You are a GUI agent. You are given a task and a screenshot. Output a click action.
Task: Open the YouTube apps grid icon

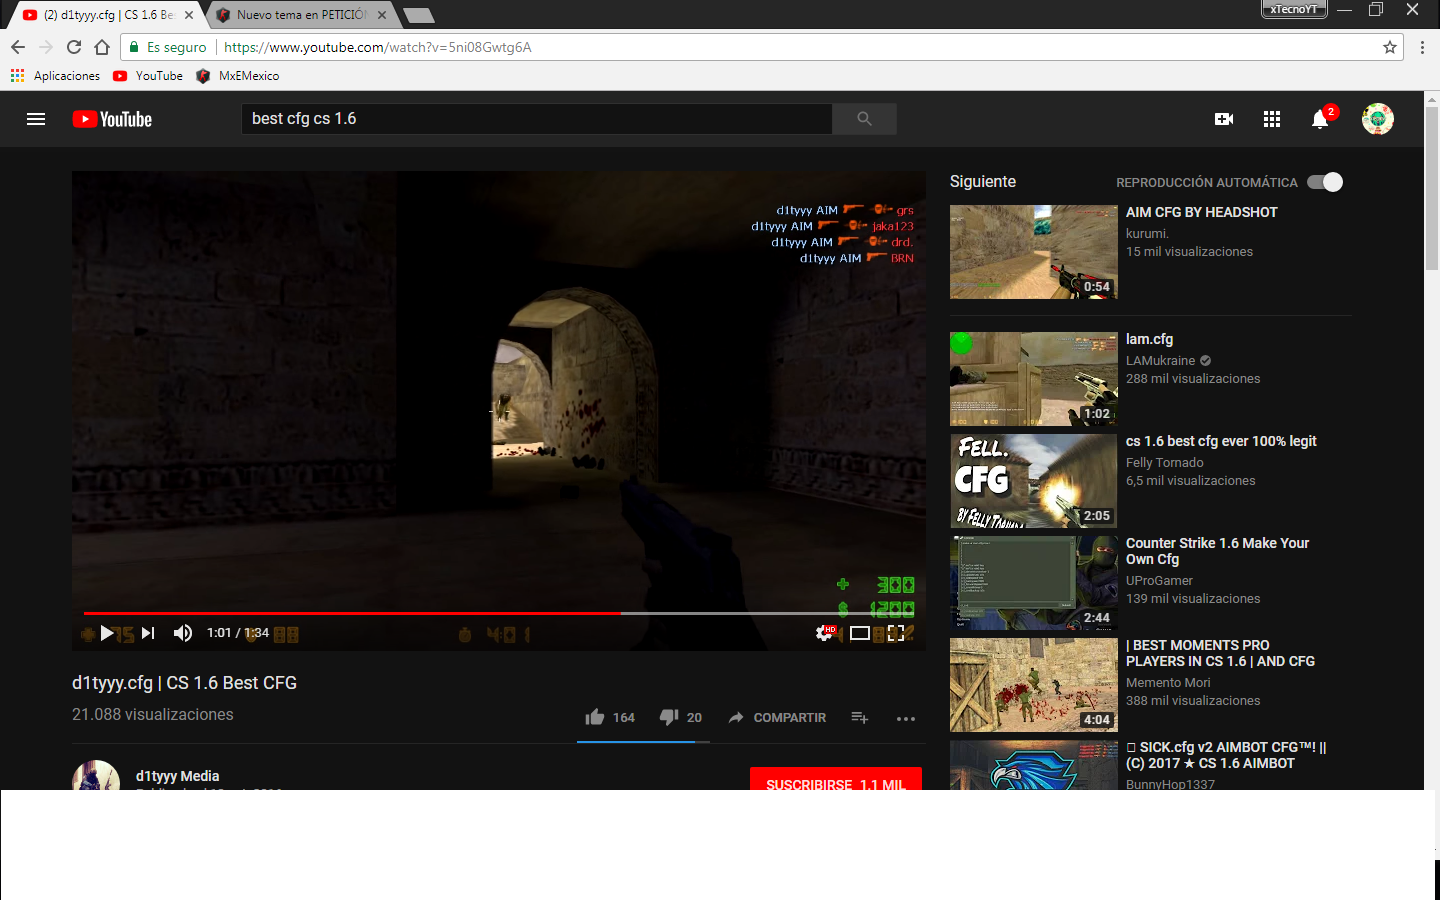[1272, 119]
